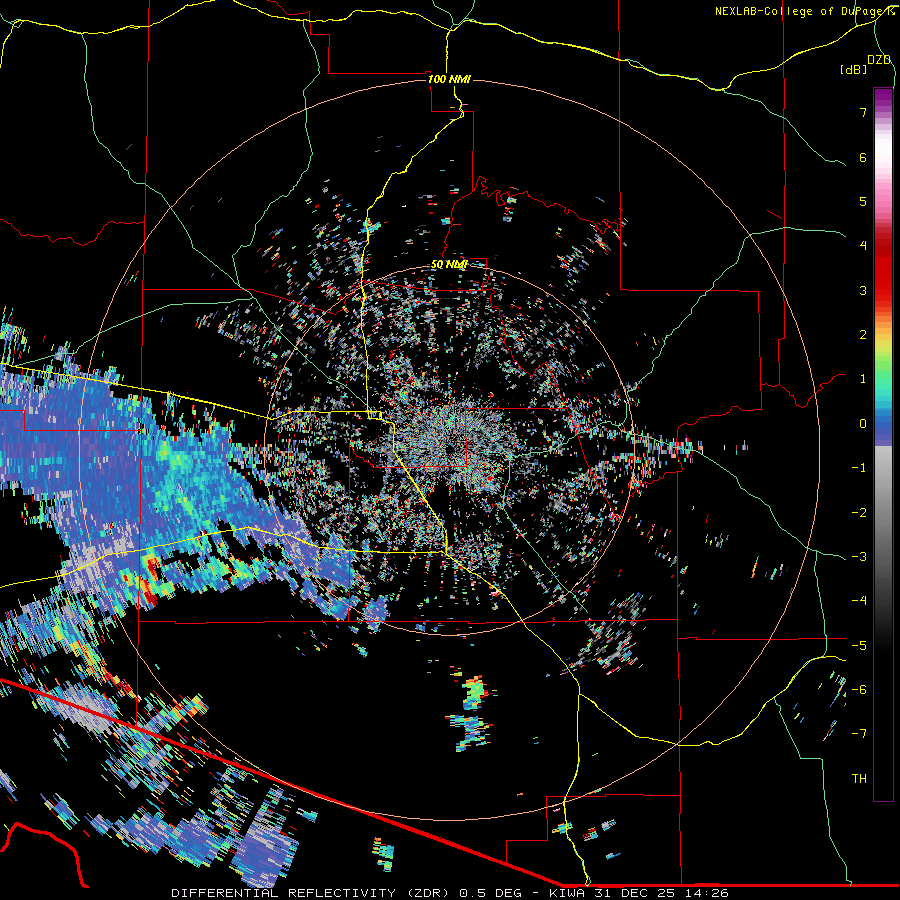Image resolution: width=900 pixels, height=900 pixels.
Task: Click the -2 value on ZDR scale
Action: [x=859, y=513]
